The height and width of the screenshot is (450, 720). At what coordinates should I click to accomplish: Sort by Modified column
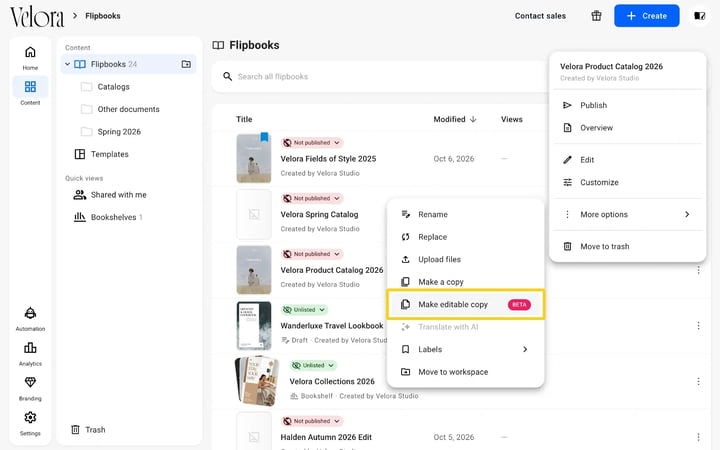coord(455,119)
